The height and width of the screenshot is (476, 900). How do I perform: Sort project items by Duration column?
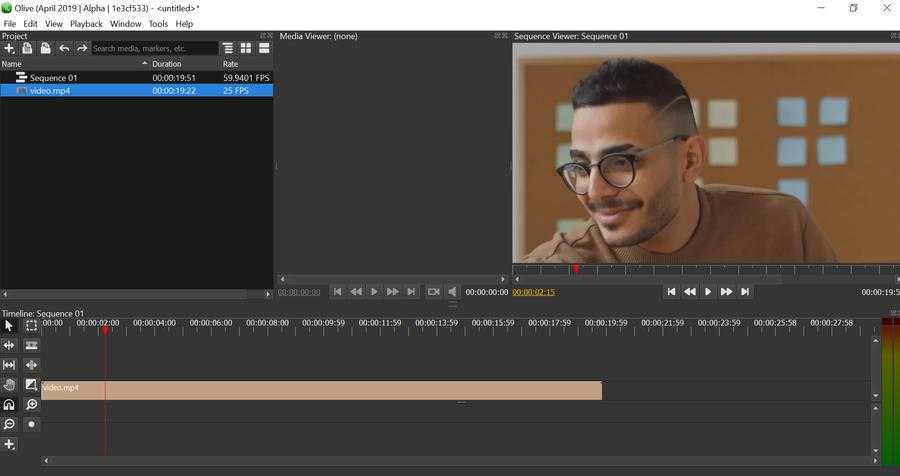click(180, 64)
